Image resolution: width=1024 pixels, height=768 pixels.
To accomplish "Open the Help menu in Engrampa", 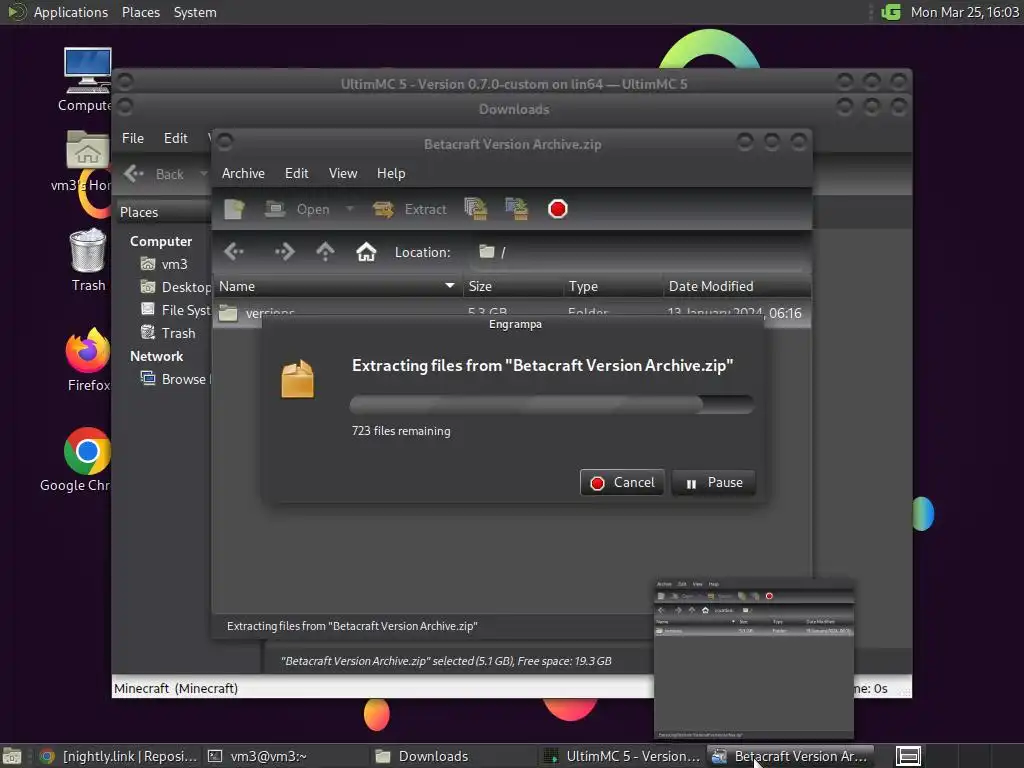I will pos(391,174).
